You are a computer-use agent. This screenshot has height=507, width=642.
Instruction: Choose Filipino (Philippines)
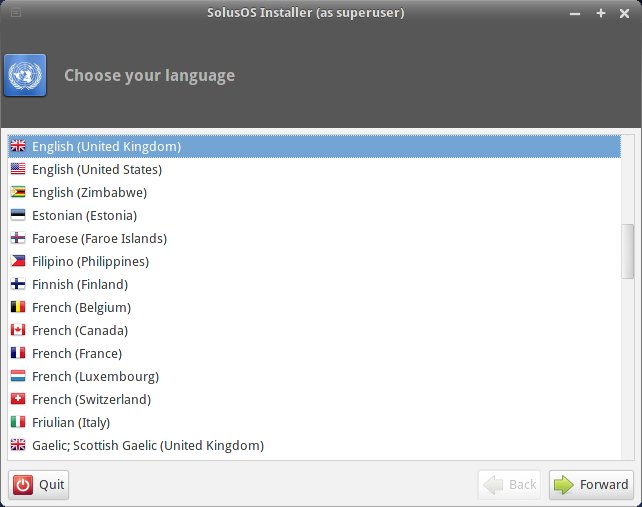(x=314, y=261)
